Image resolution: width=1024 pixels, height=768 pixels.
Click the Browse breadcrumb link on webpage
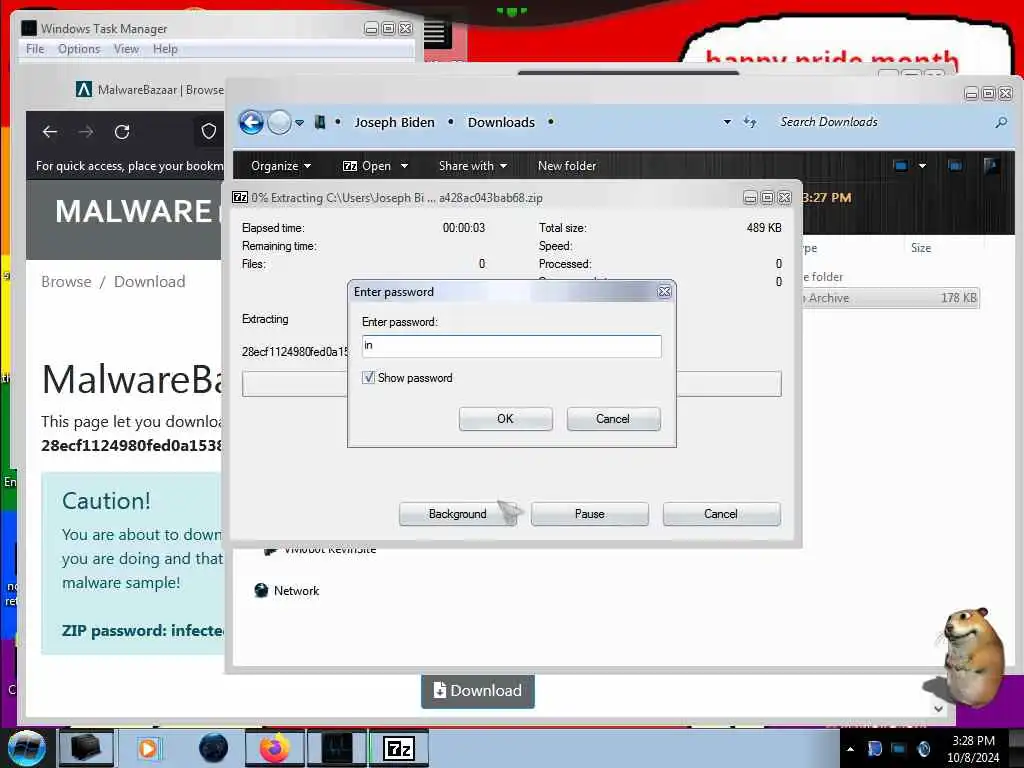[66, 281]
